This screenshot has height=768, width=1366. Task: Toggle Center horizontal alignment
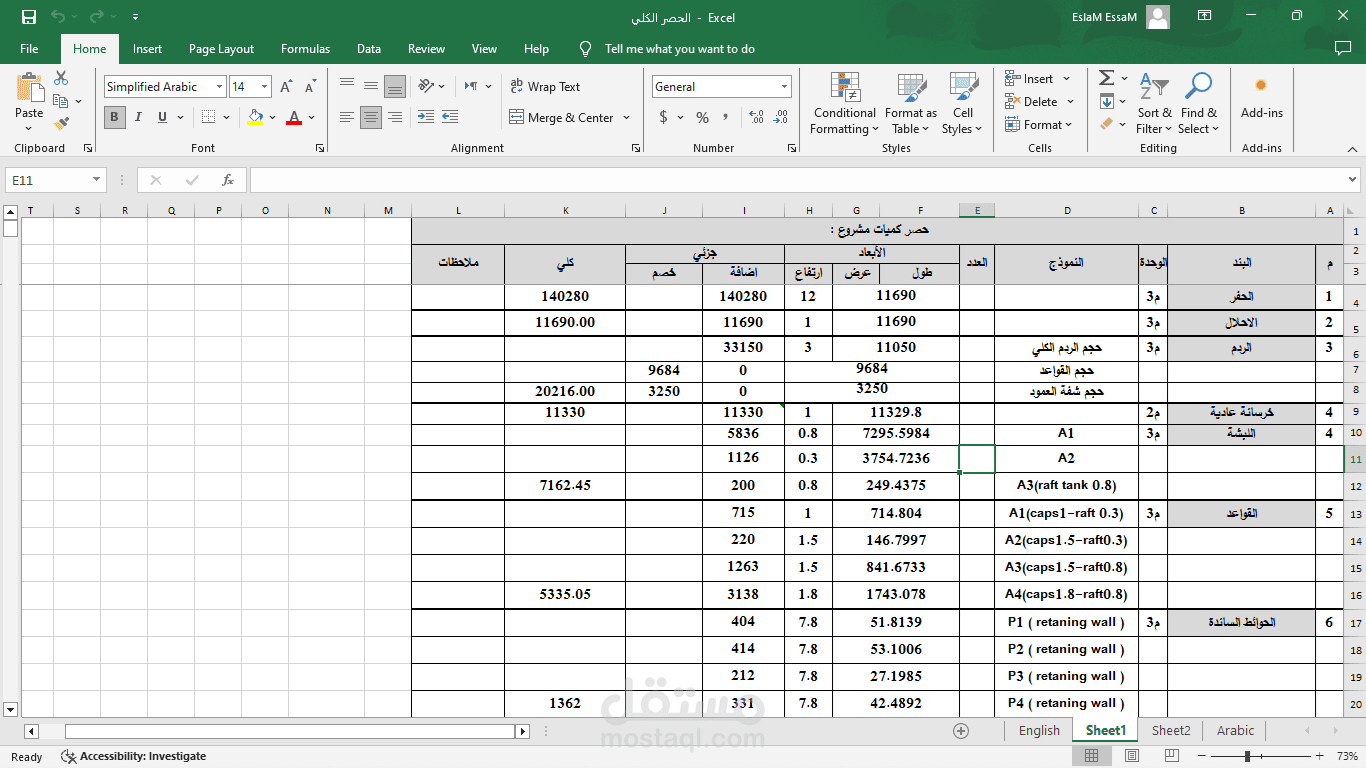[371, 117]
